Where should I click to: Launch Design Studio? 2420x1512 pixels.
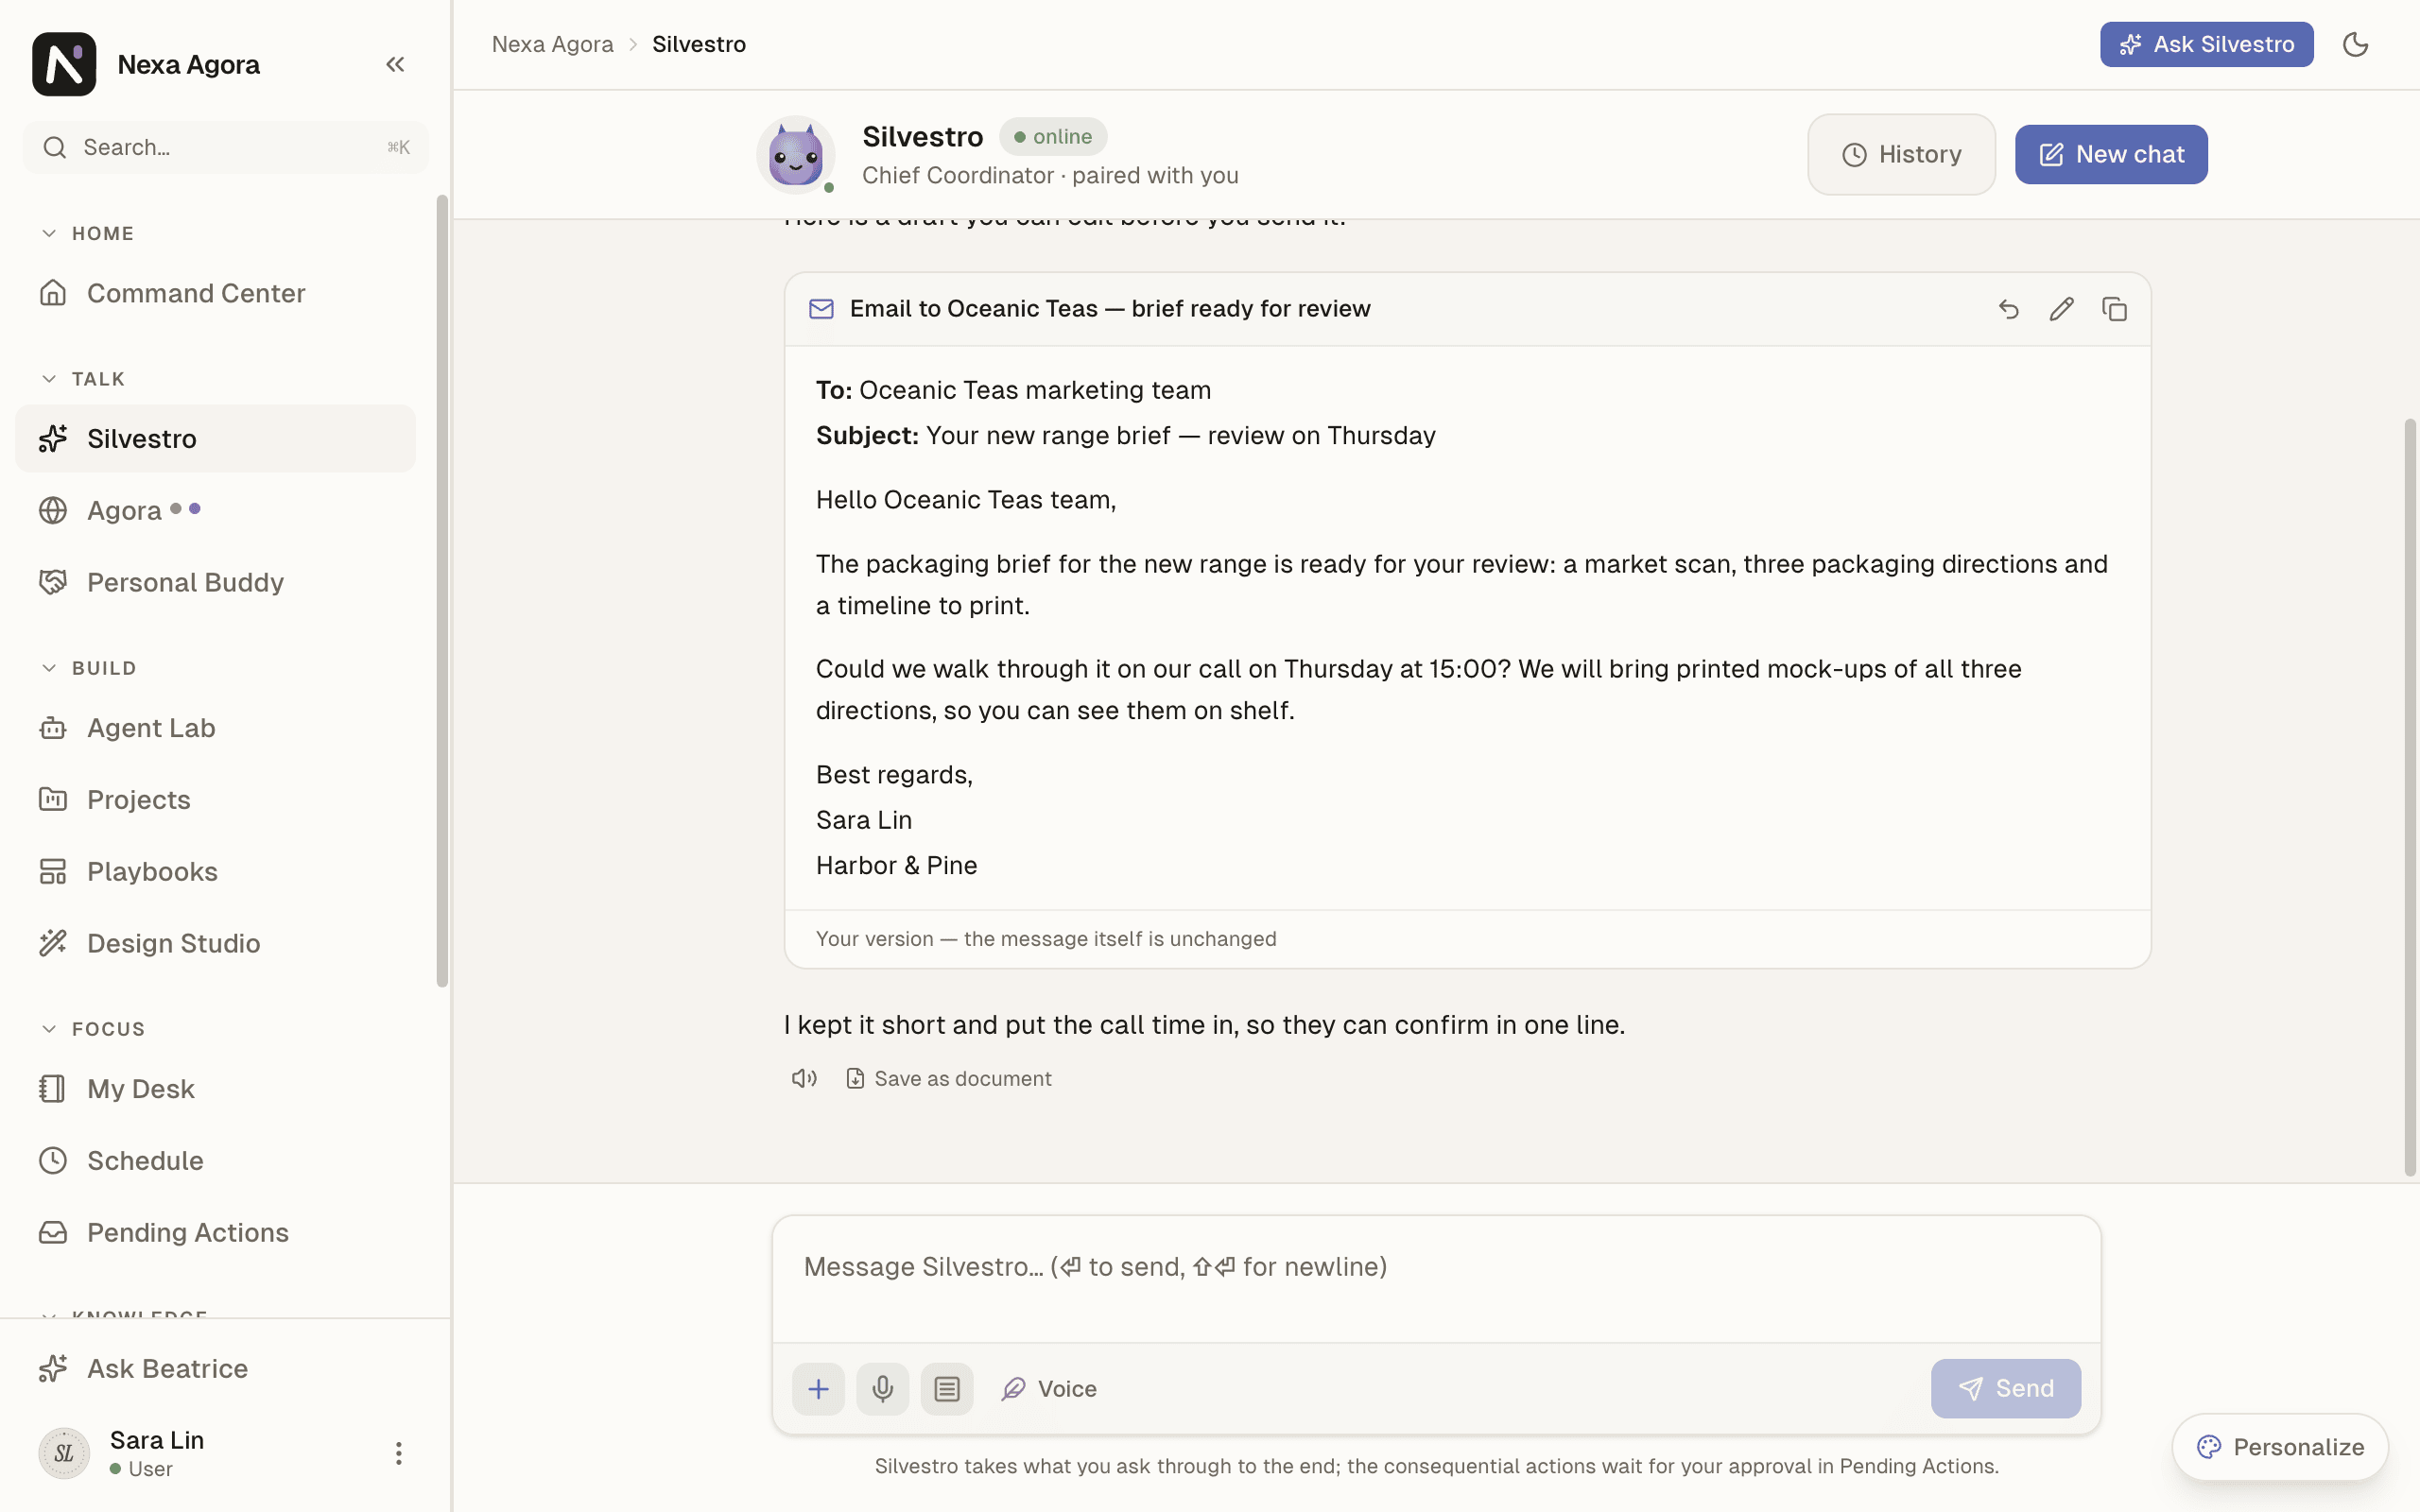pos(215,943)
